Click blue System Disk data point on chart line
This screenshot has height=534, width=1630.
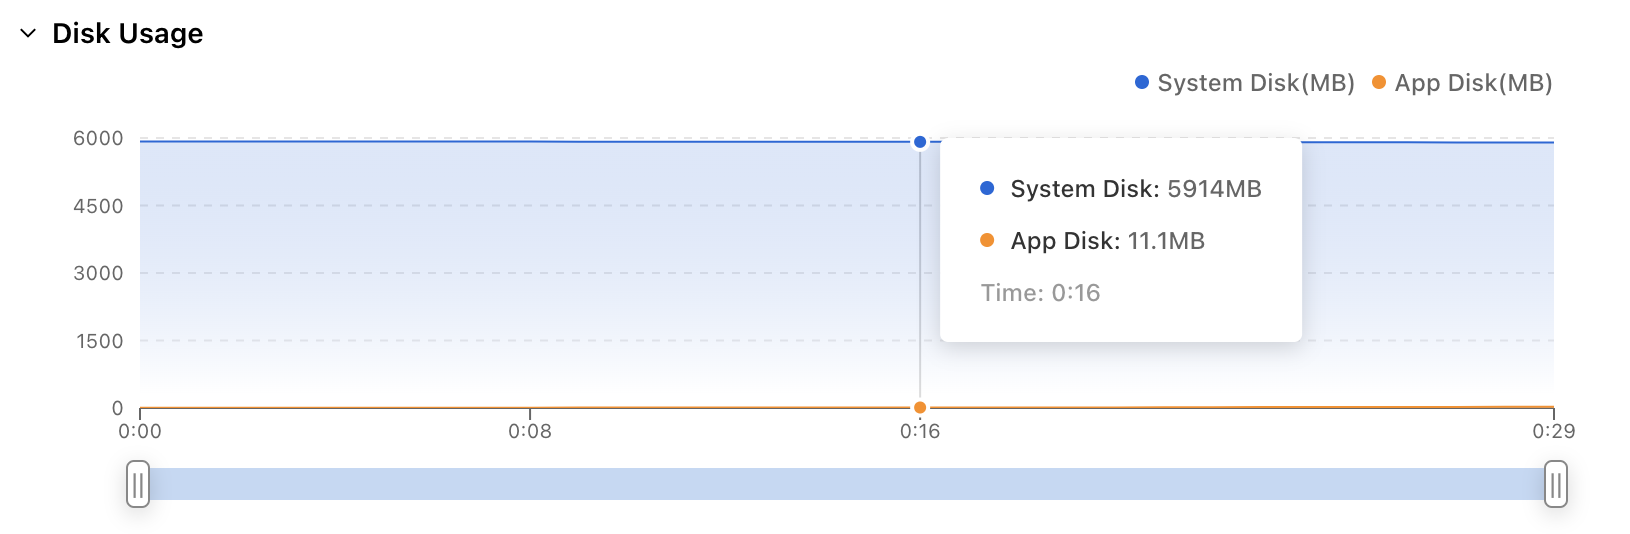(920, 142)
